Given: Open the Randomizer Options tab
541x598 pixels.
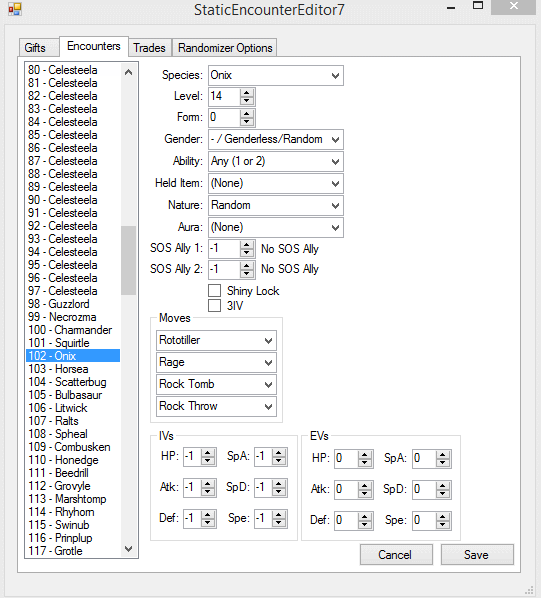Looking at the screenshot, I should click(225, 48).
